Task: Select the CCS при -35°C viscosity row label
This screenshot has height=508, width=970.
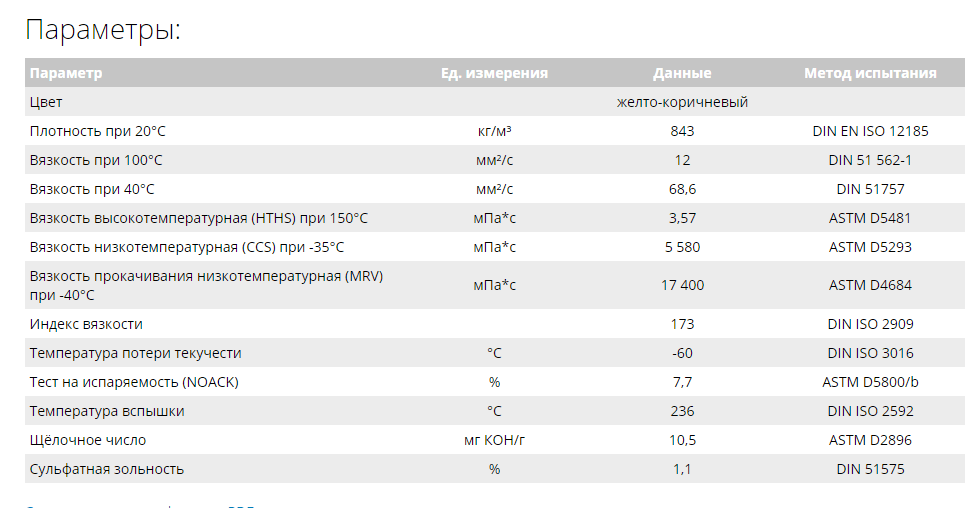Action: point(187,247)
